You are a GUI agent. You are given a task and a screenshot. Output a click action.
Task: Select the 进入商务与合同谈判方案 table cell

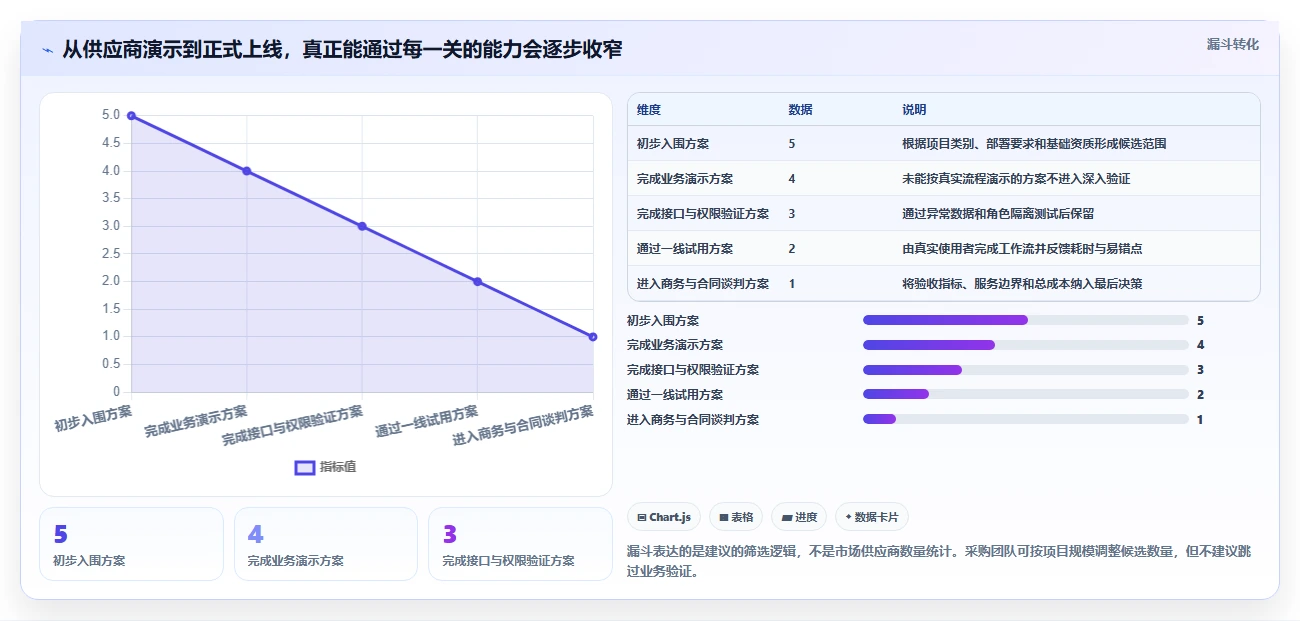(x=703, y=284)
